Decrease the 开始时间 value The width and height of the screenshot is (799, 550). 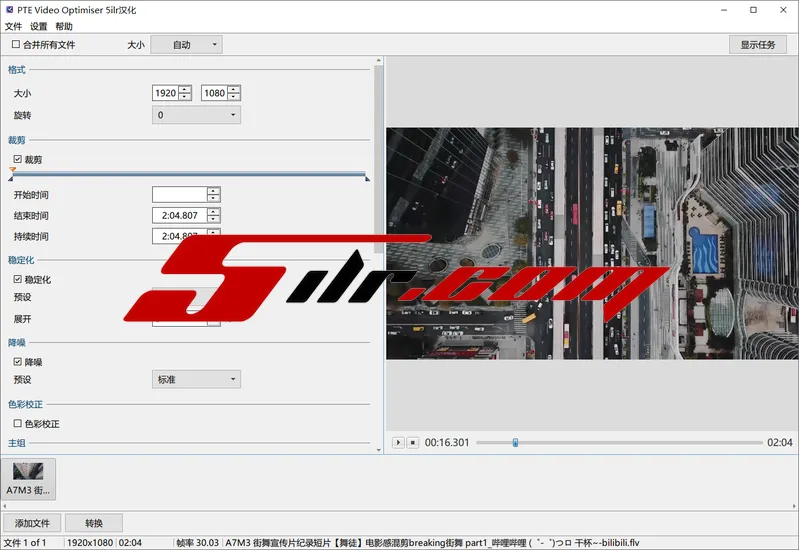[x=214, y=198]
